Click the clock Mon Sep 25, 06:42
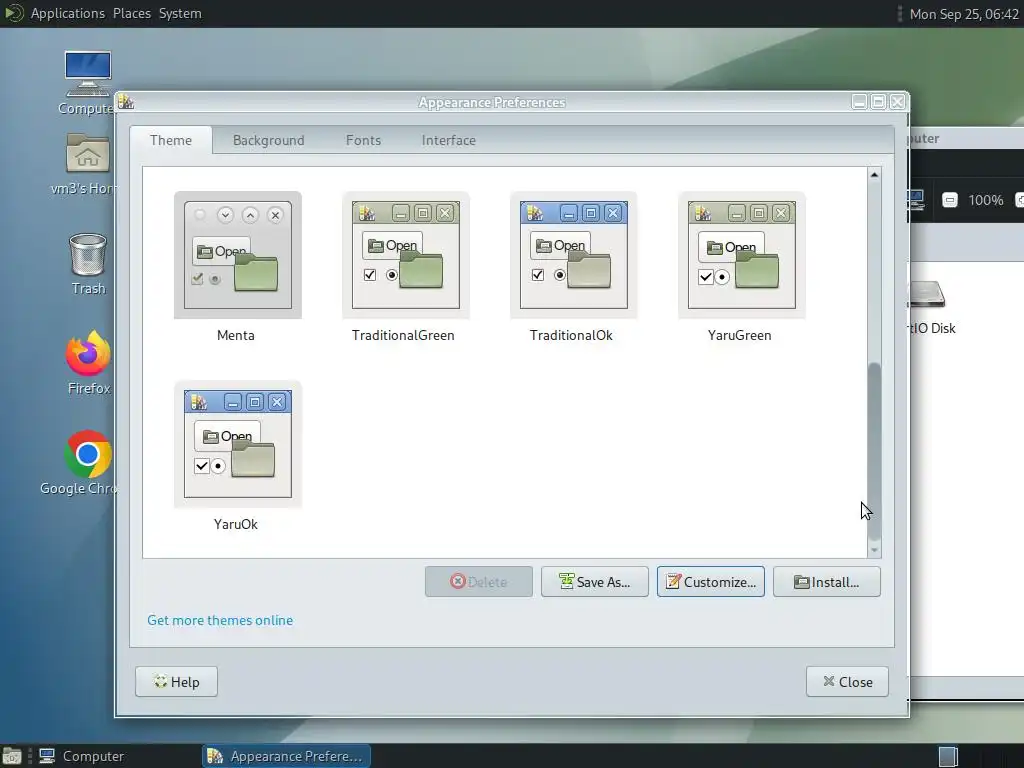Viewport: 1024px width, 768px height. 964,14
